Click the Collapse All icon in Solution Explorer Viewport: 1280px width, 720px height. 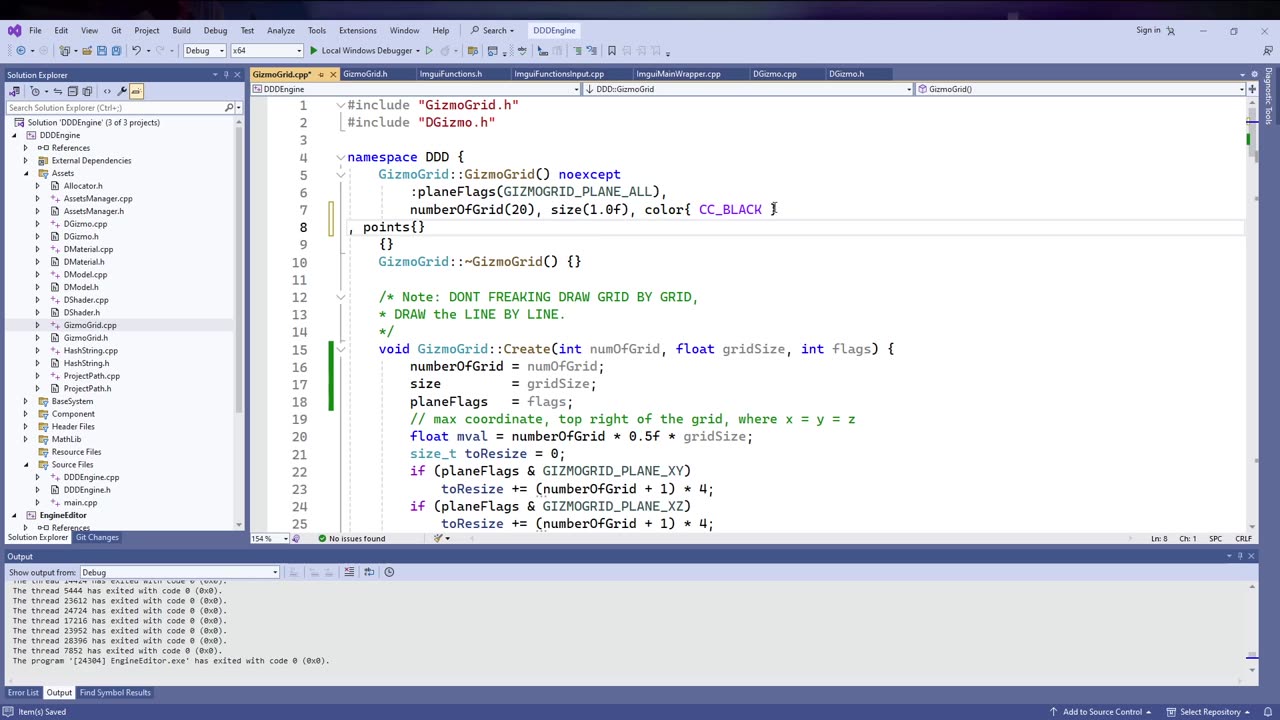(72, 91)
